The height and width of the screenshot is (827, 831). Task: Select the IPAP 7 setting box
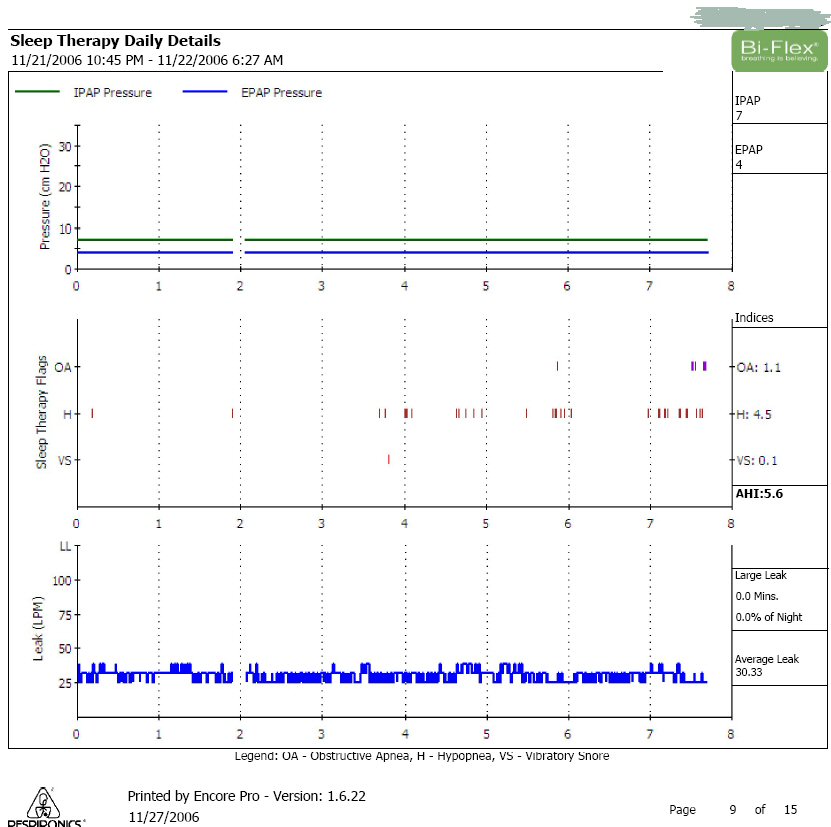(x=779, y=108)
